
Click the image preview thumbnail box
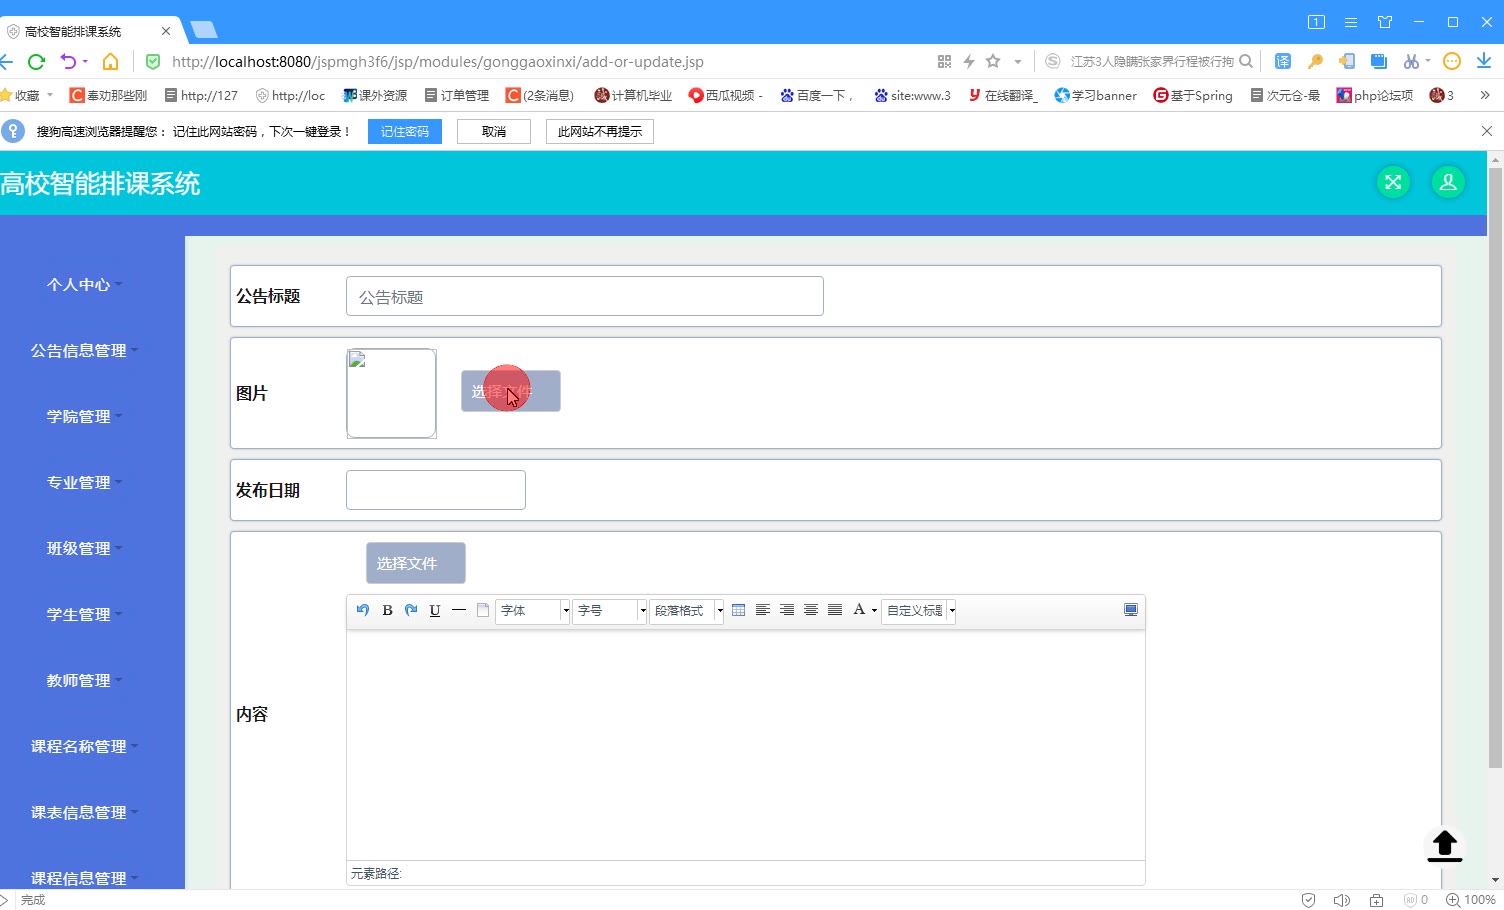(x=391, y=393)
